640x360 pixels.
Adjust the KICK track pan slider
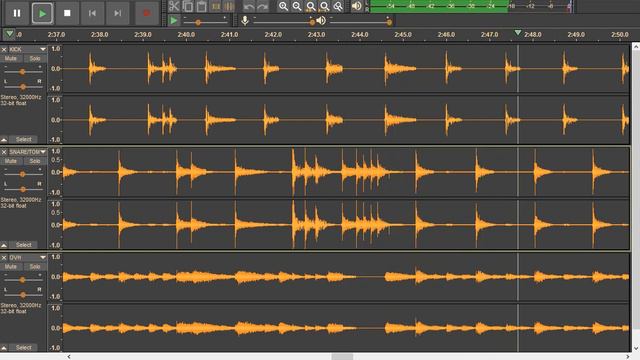(x=22, y=86)
